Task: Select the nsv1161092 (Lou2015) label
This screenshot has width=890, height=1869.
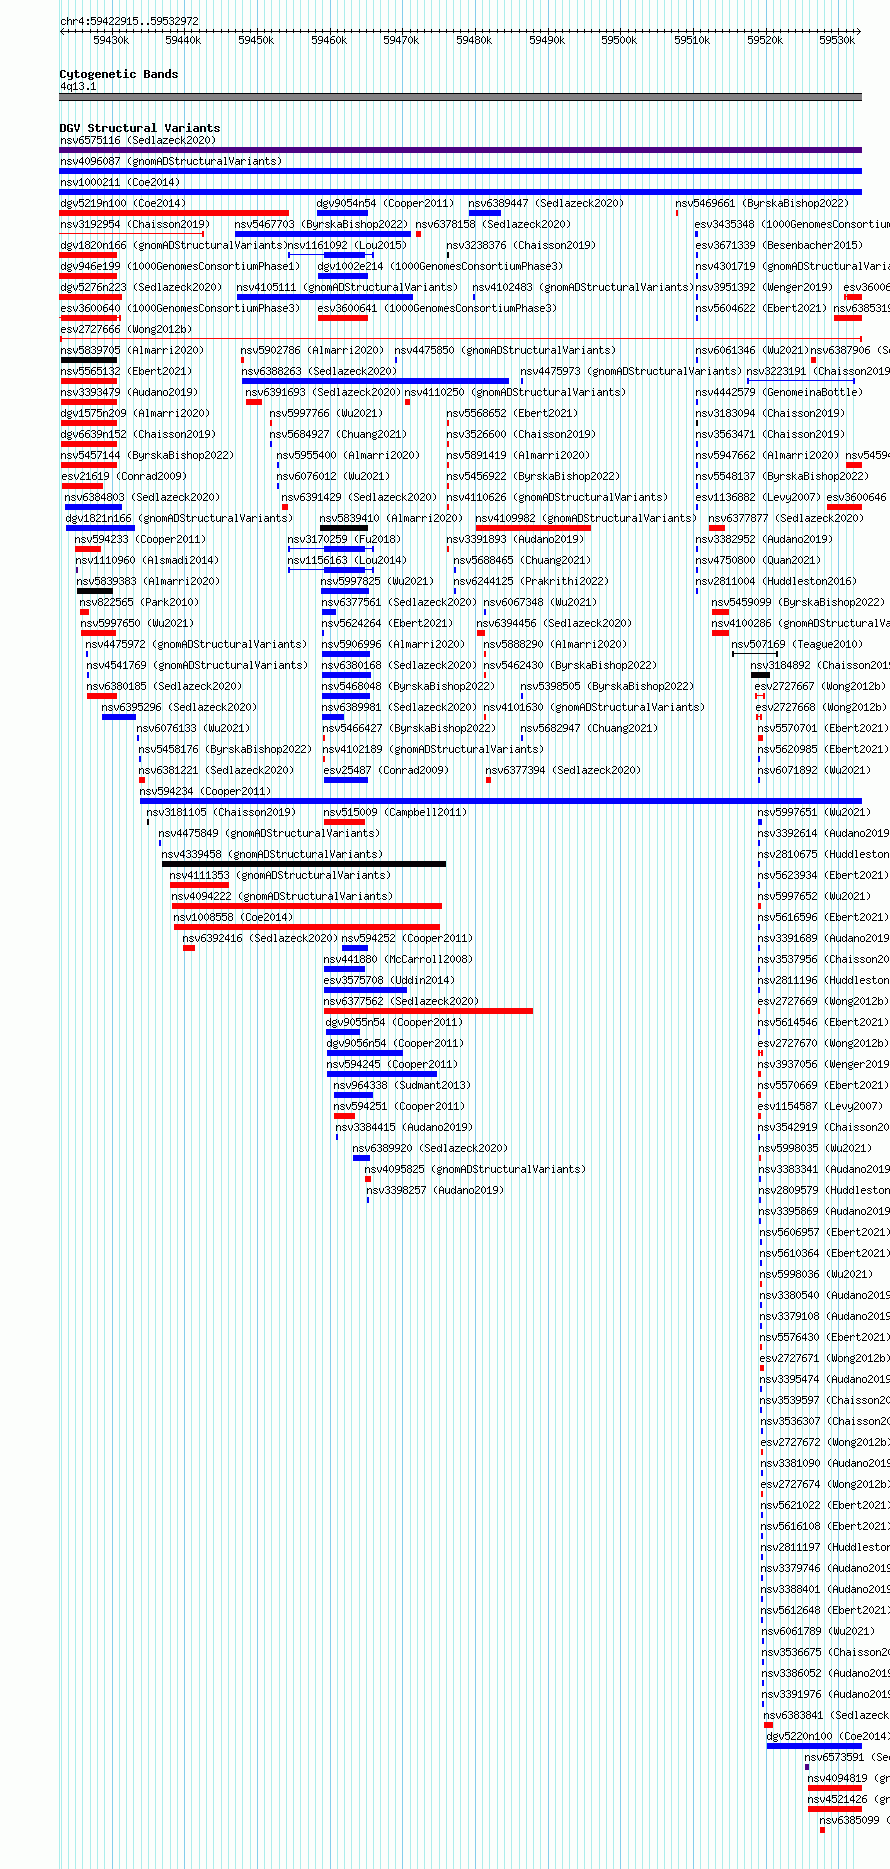Action: tap(347, 245)
